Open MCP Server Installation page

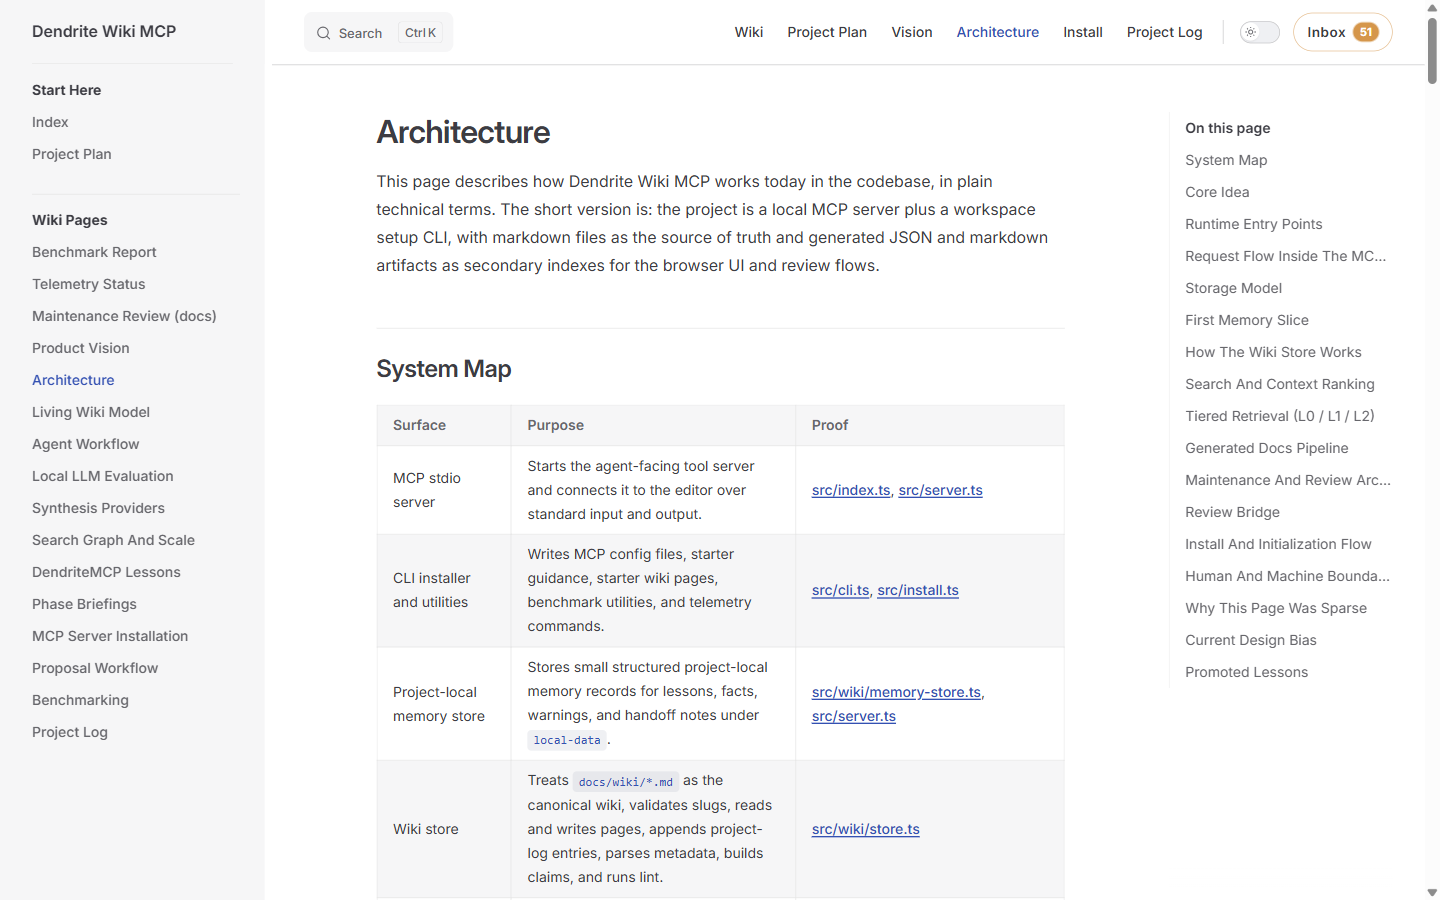(x=110, y=636)
